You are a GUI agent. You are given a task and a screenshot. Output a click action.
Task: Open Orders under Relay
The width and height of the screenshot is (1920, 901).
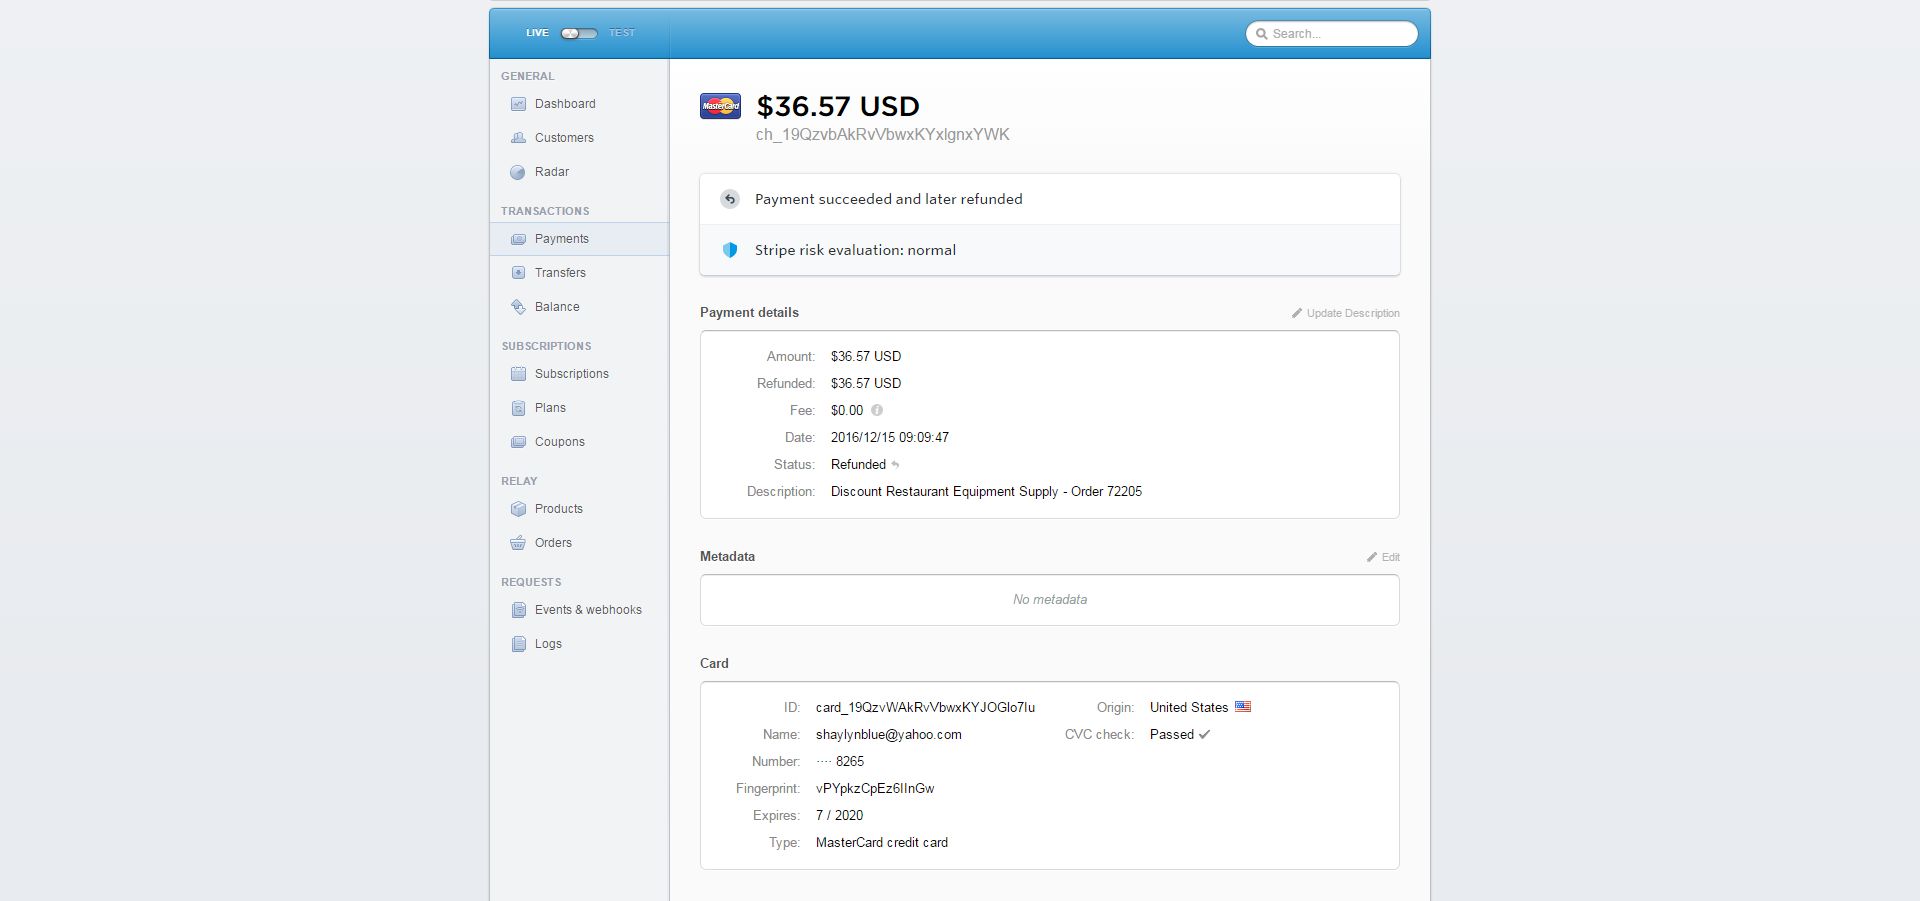point(553,543)
